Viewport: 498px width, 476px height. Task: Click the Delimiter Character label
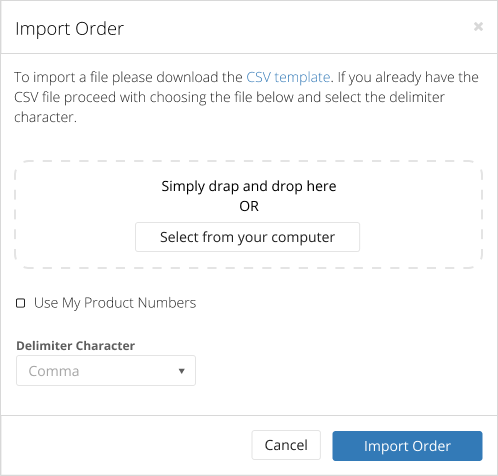[x=76, y=346]
